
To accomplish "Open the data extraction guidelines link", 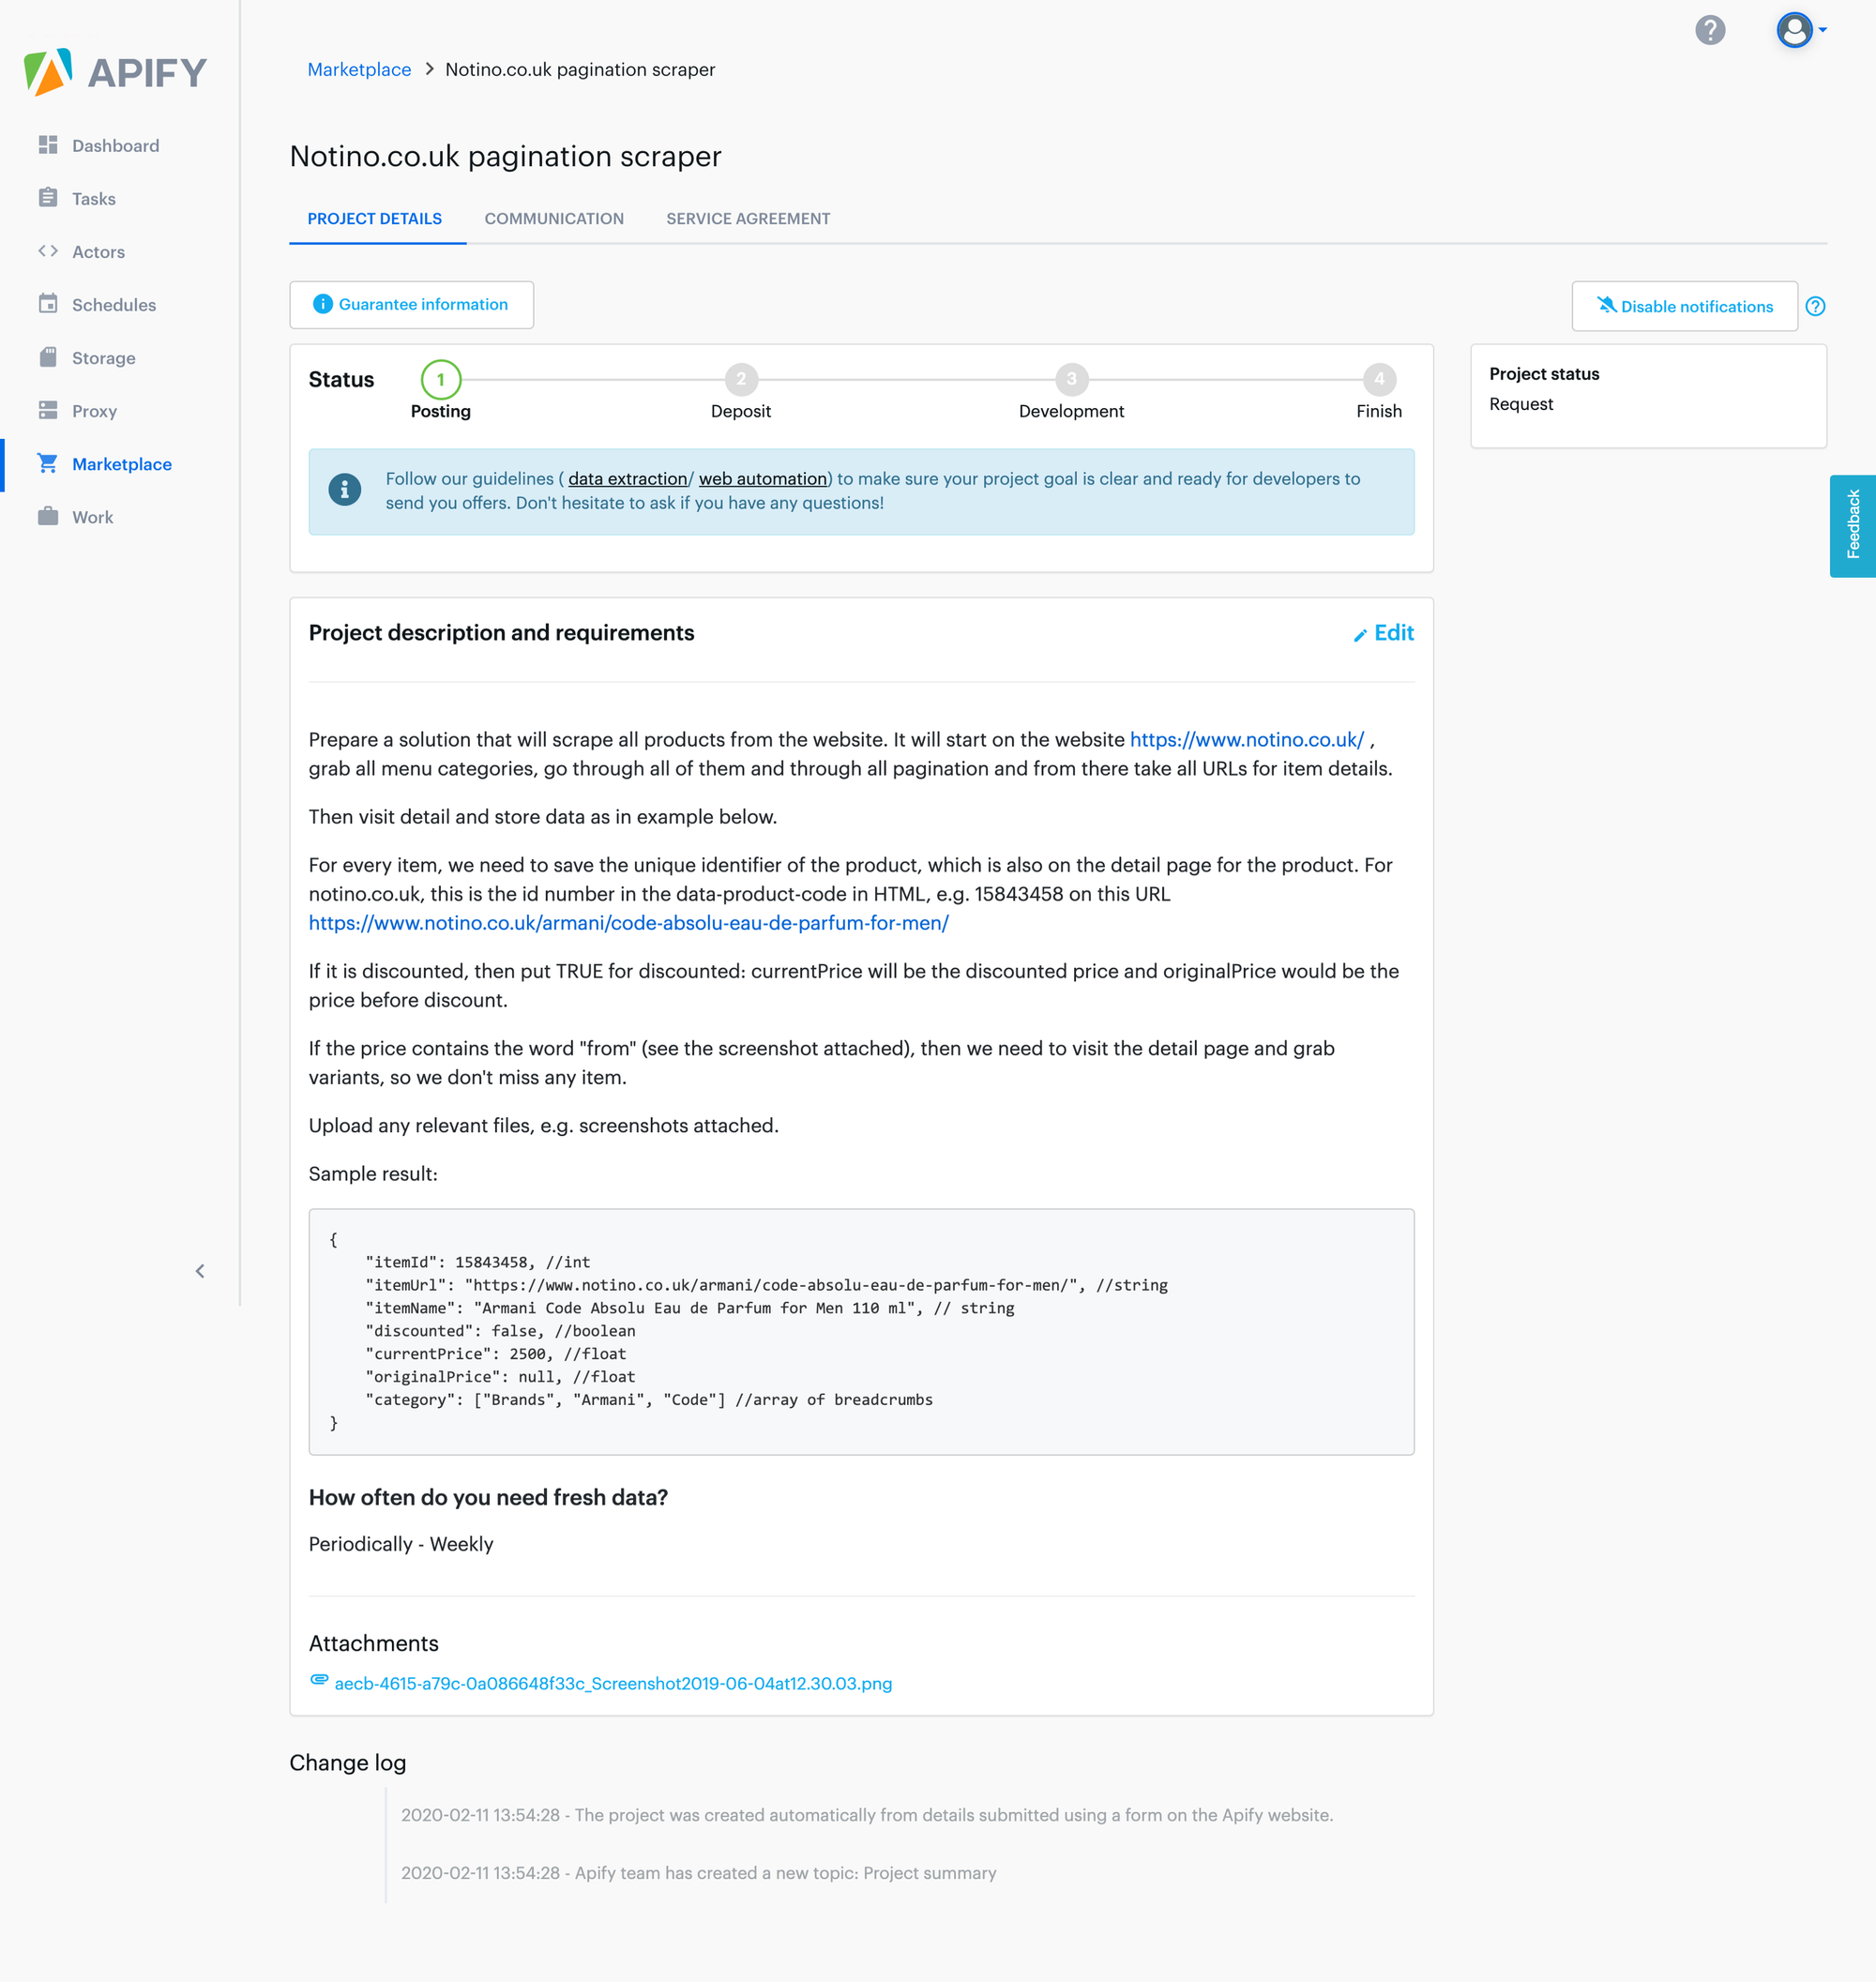I will pos(628,479).
